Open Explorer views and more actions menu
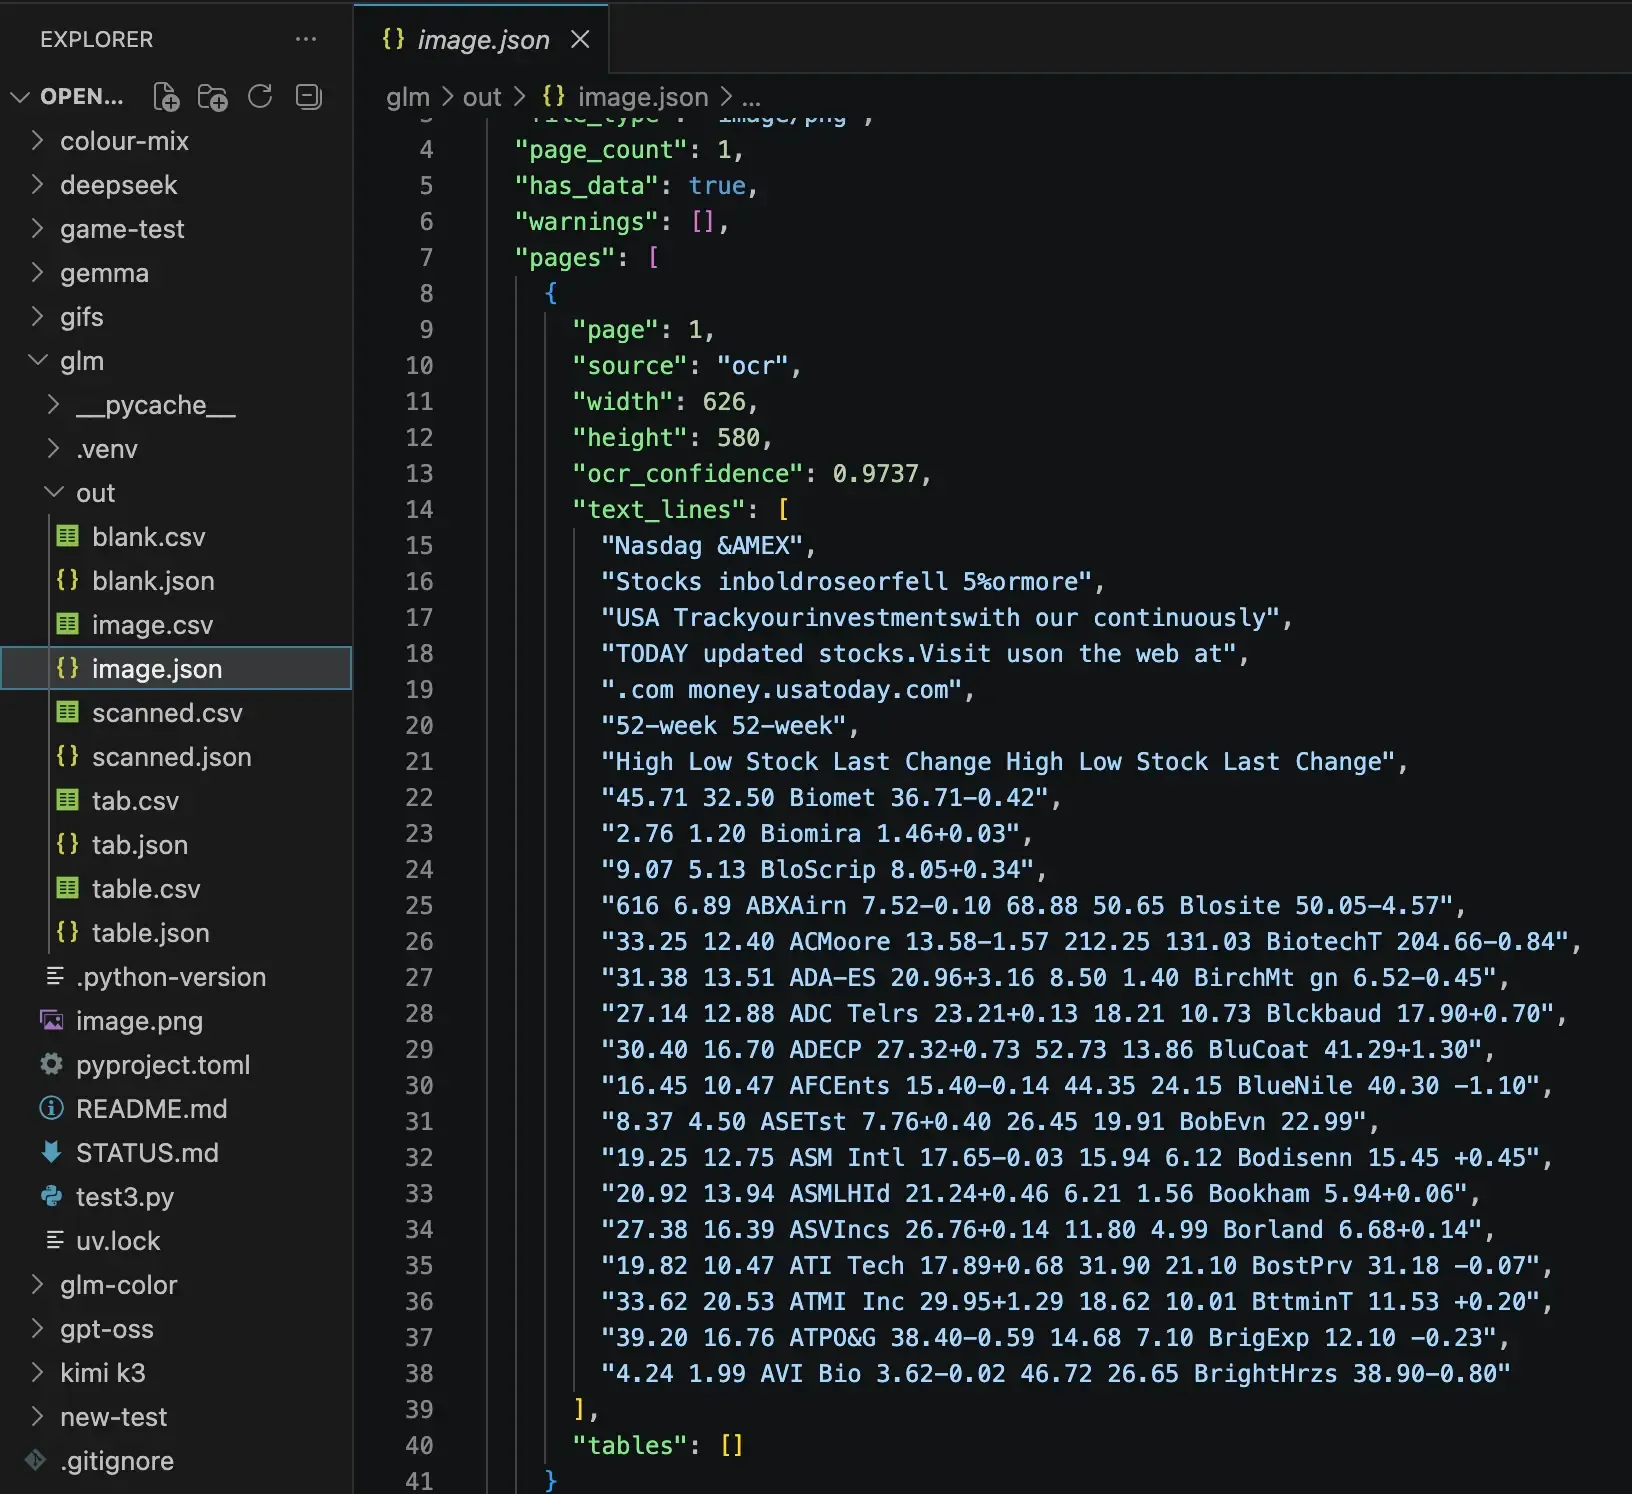 tap(306, 39)
